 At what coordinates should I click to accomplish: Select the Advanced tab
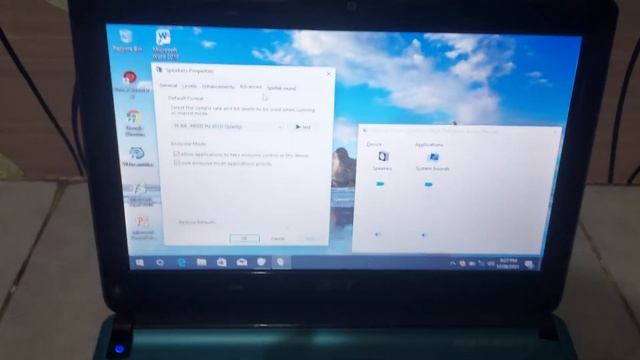tap(250, 87)
